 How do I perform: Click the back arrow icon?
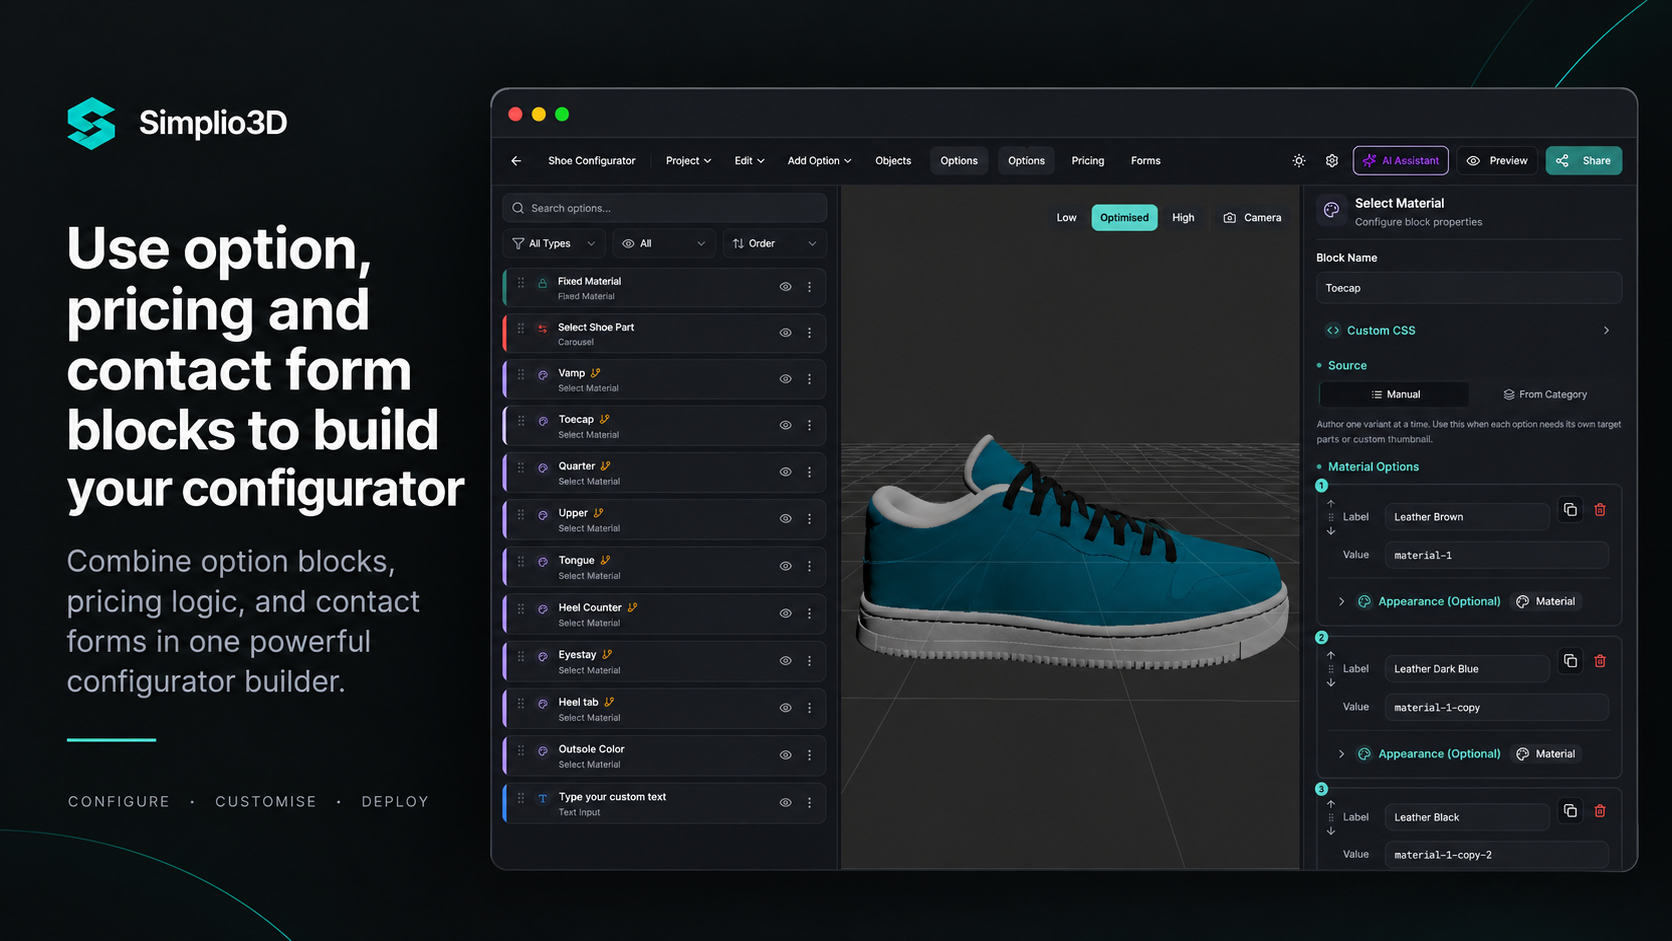click(x=516, y=161)
